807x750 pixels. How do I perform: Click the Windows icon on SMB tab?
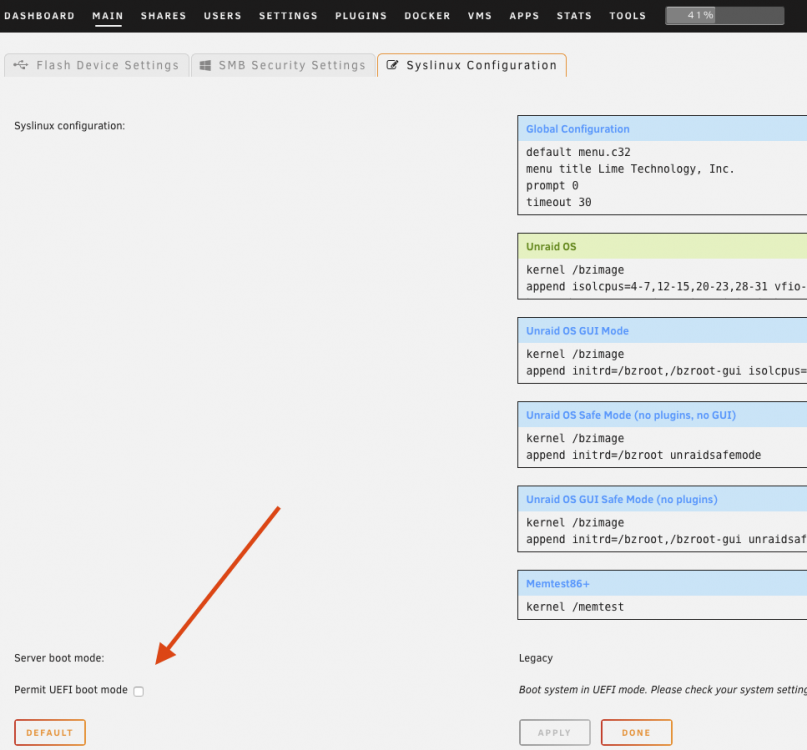point(205,65)
